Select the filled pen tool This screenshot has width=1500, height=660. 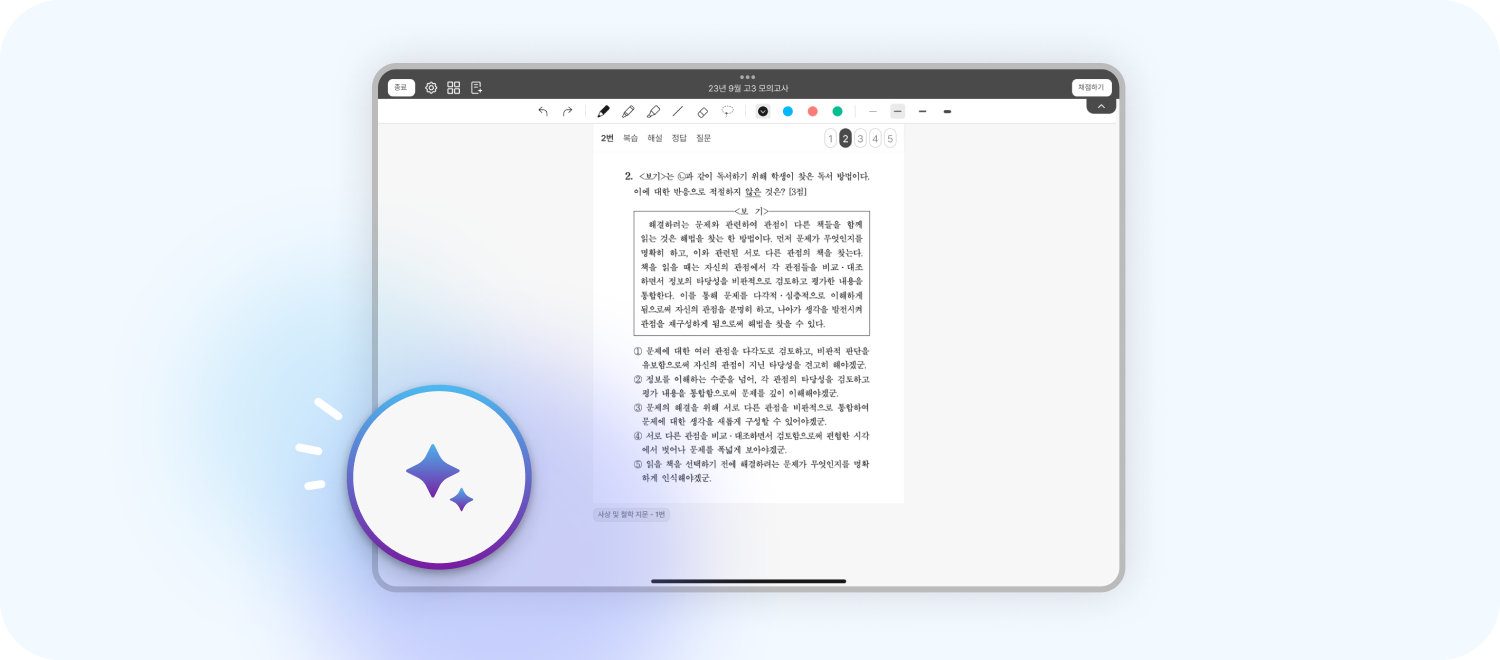click(x=603, y=111)
